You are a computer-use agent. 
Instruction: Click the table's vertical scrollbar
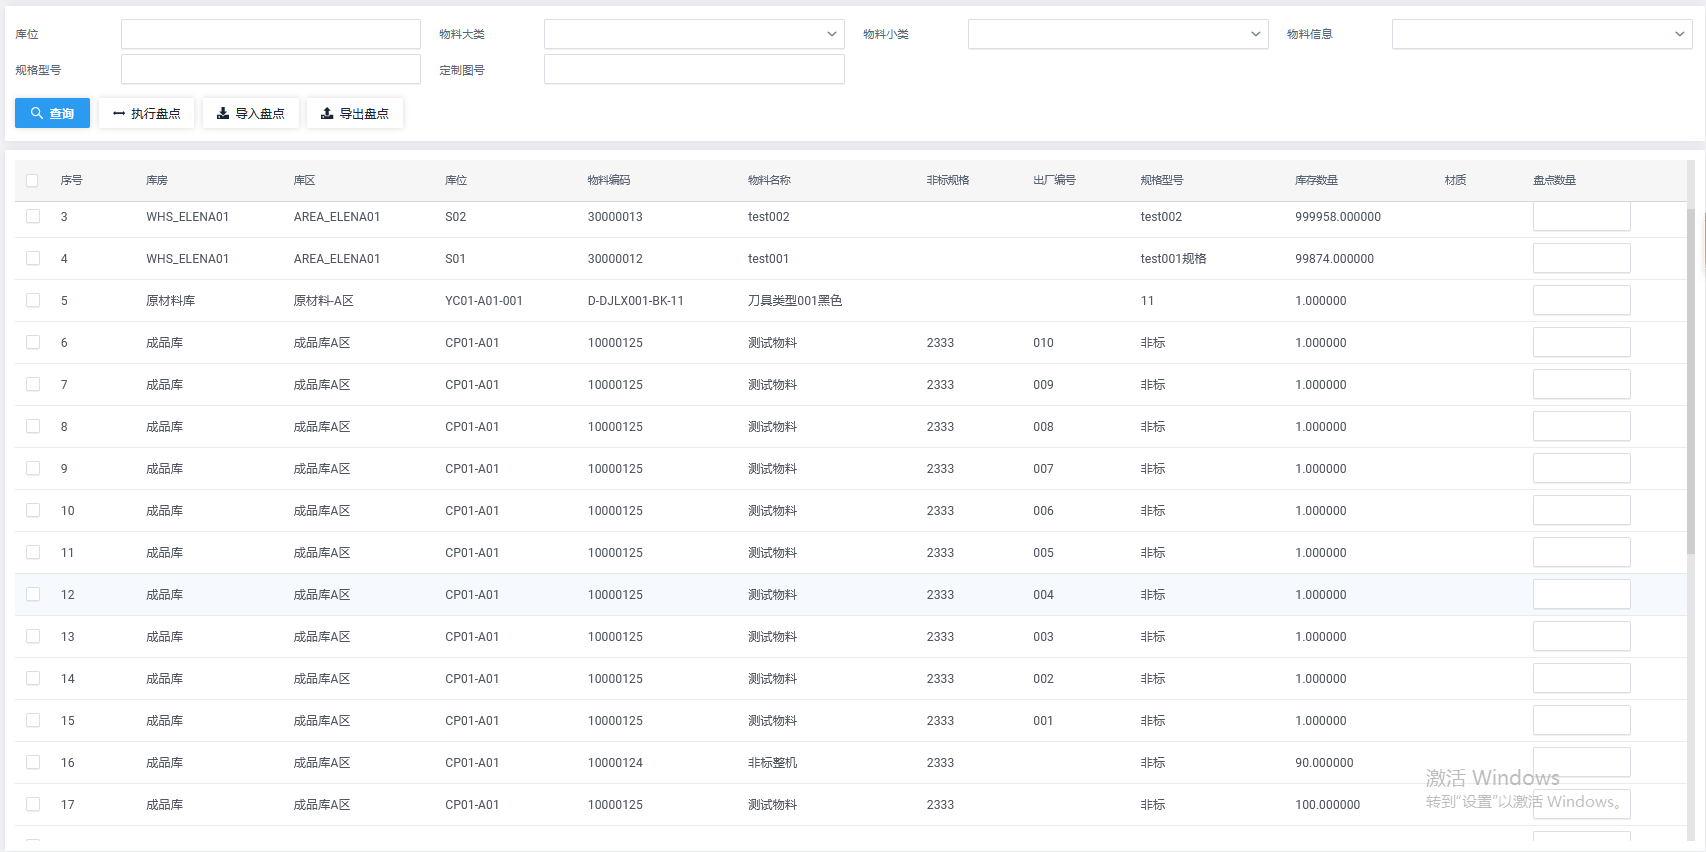tap(1691, 380)
